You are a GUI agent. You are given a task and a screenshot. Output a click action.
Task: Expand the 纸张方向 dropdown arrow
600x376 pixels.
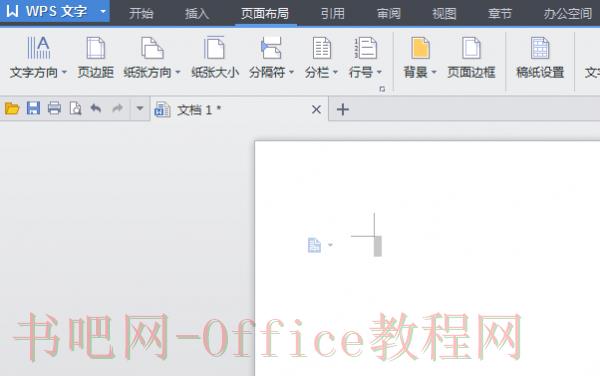(178, 72)
